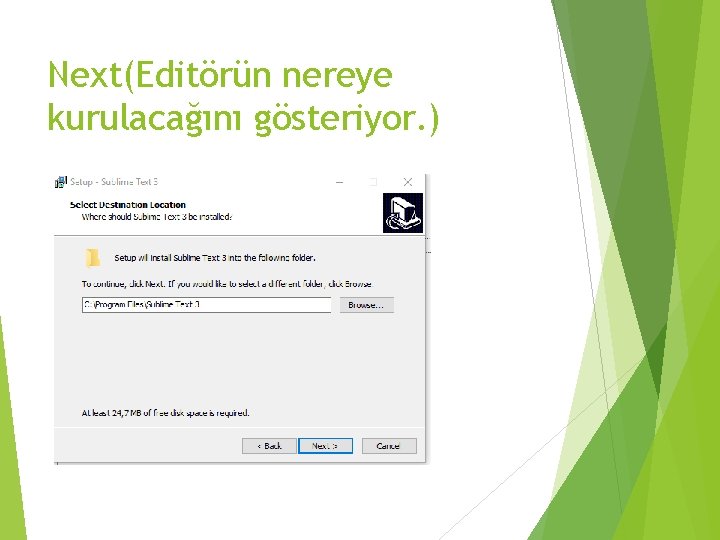Click 'Where should Sublime Text 3 be installed?' text
This screenshot has height=540, width=720.
point(157,217)
